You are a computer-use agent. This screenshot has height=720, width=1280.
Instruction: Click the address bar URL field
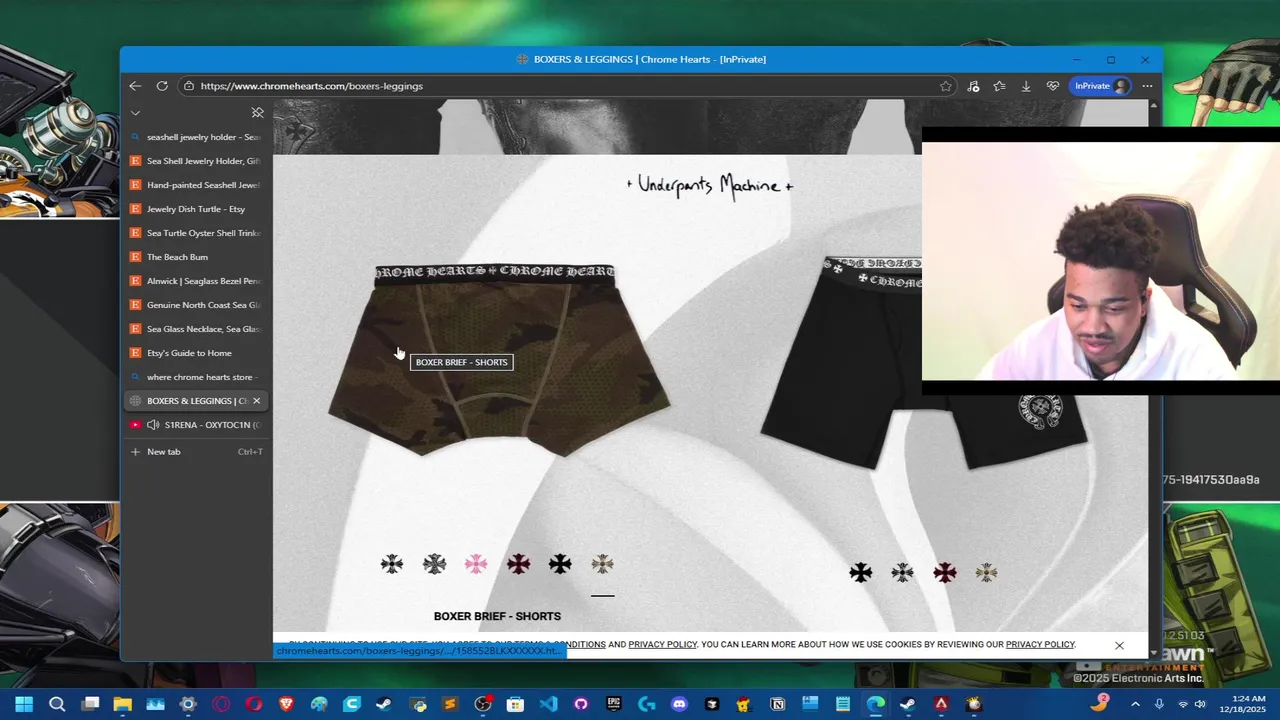[x=568, y=86]
